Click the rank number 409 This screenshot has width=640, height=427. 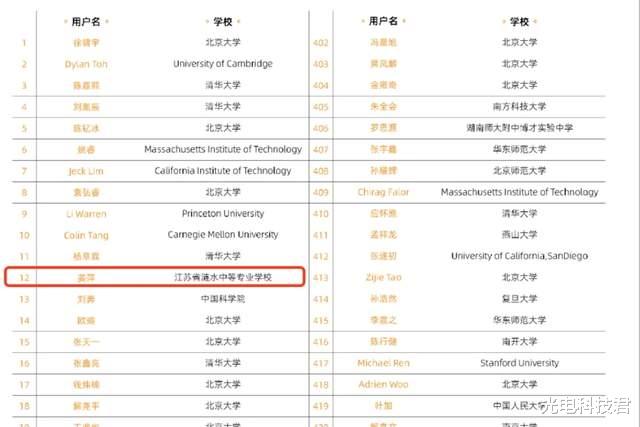(321, 192)
